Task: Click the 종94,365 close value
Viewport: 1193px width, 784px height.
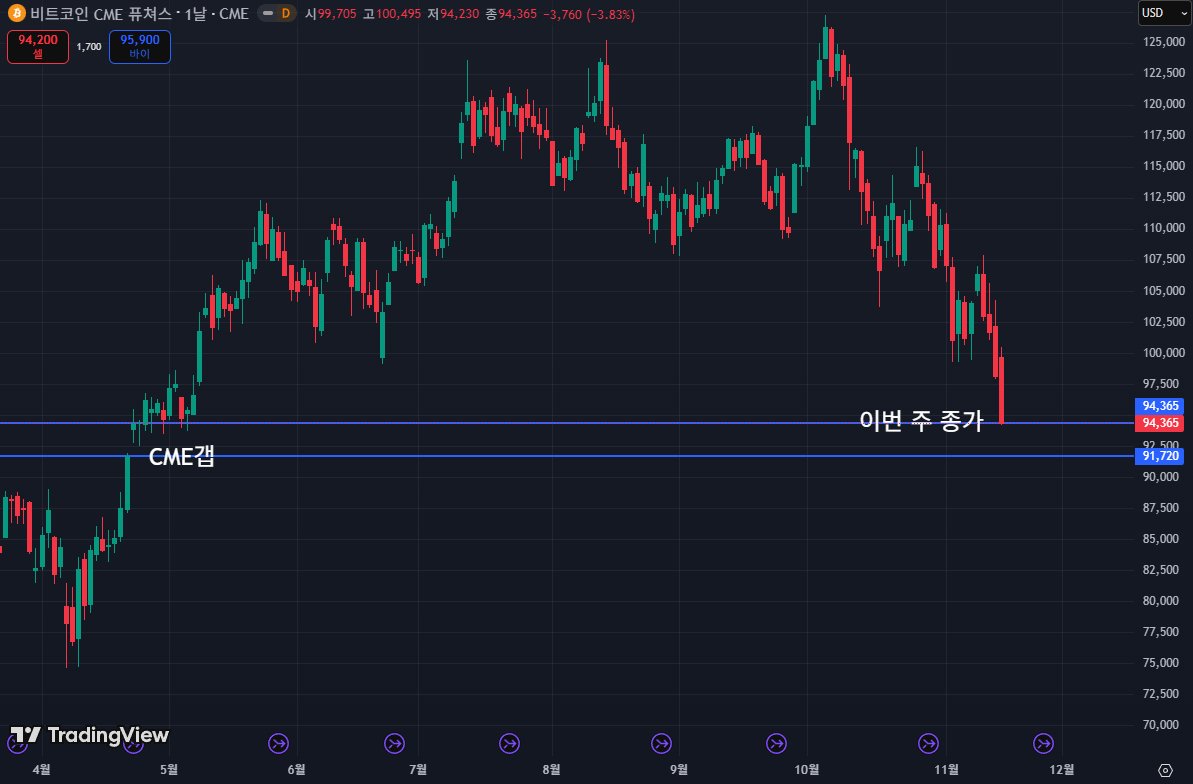Action: click(x=511, y=14)
